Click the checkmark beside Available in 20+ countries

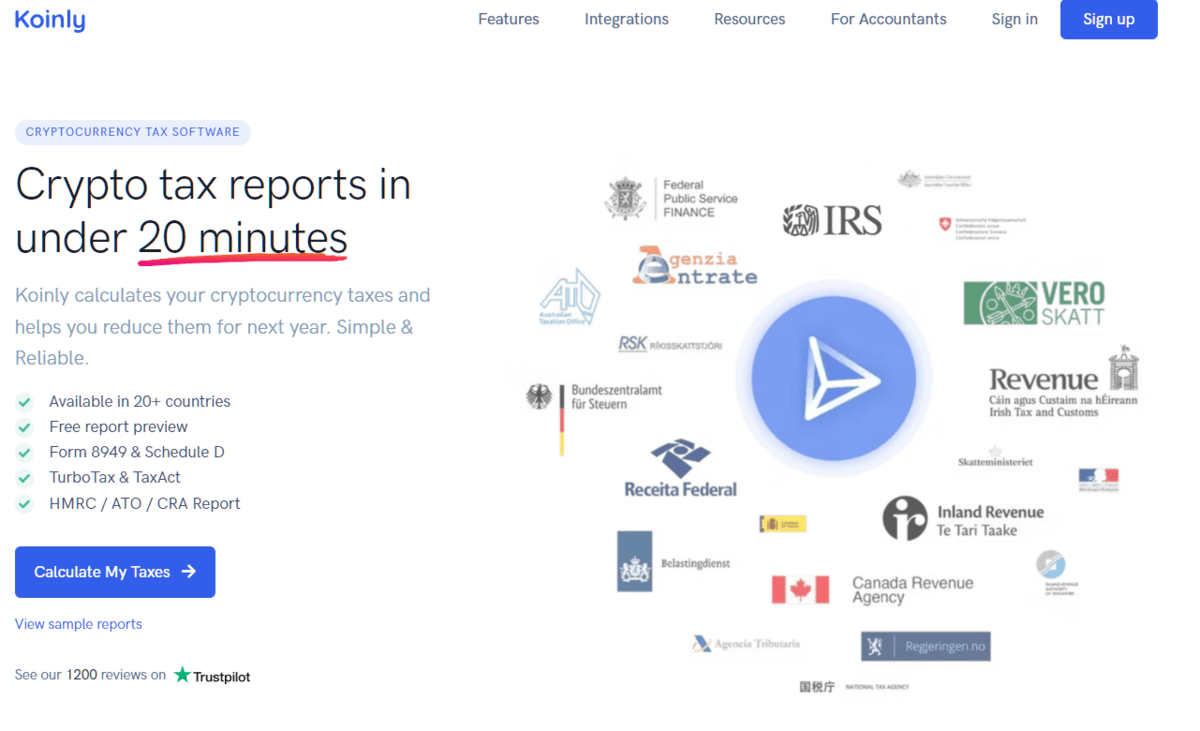point(24,402)
